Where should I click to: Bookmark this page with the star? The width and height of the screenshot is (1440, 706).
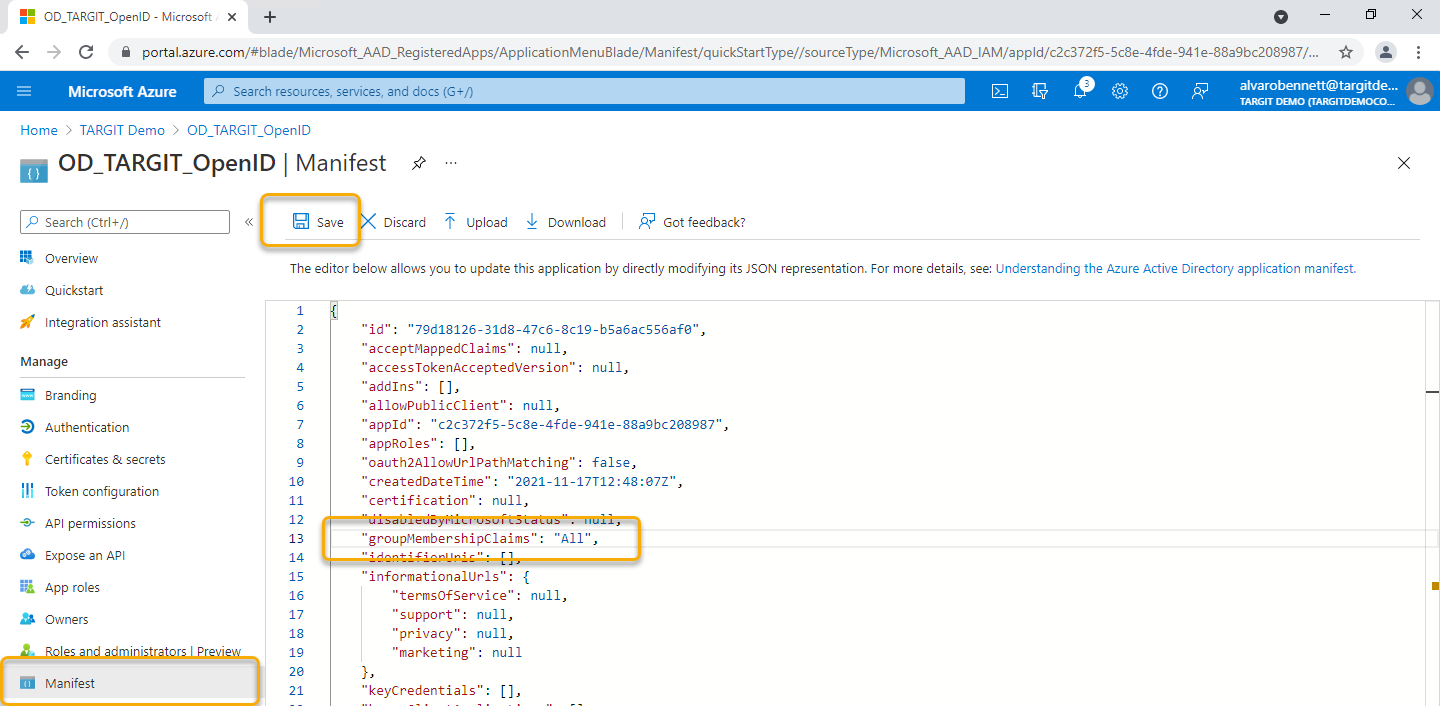click(x=1346, y=52)
